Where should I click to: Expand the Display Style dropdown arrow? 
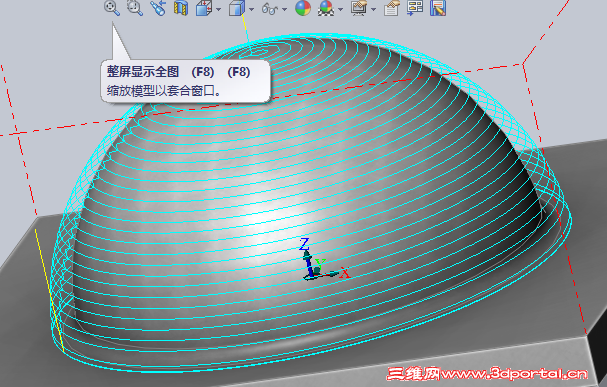coord(251,9)
